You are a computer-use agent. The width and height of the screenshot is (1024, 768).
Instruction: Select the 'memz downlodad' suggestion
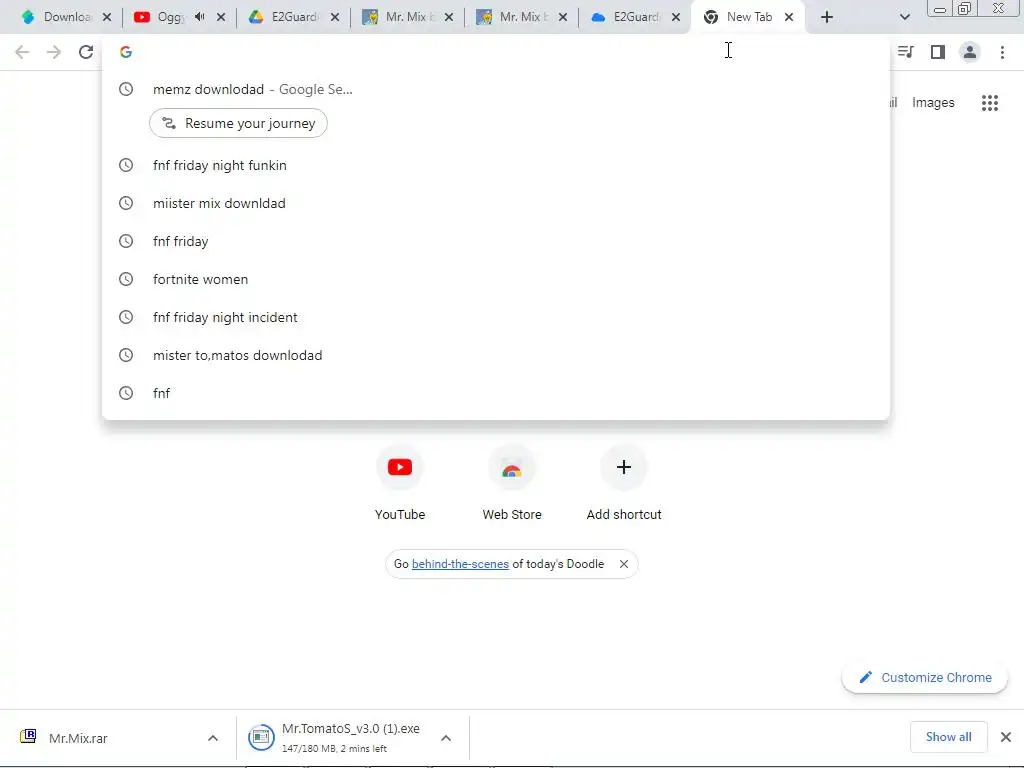tap(496, 89)
